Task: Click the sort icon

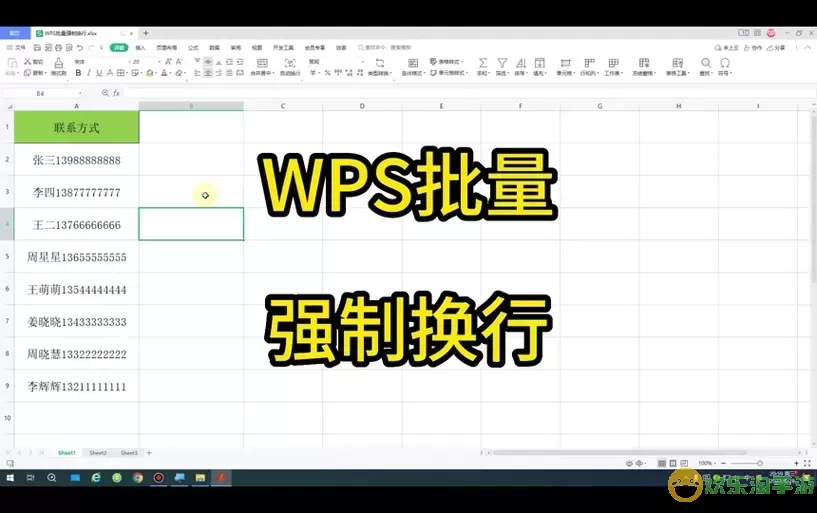Action: pyautogui.click(x=521, y=63)
